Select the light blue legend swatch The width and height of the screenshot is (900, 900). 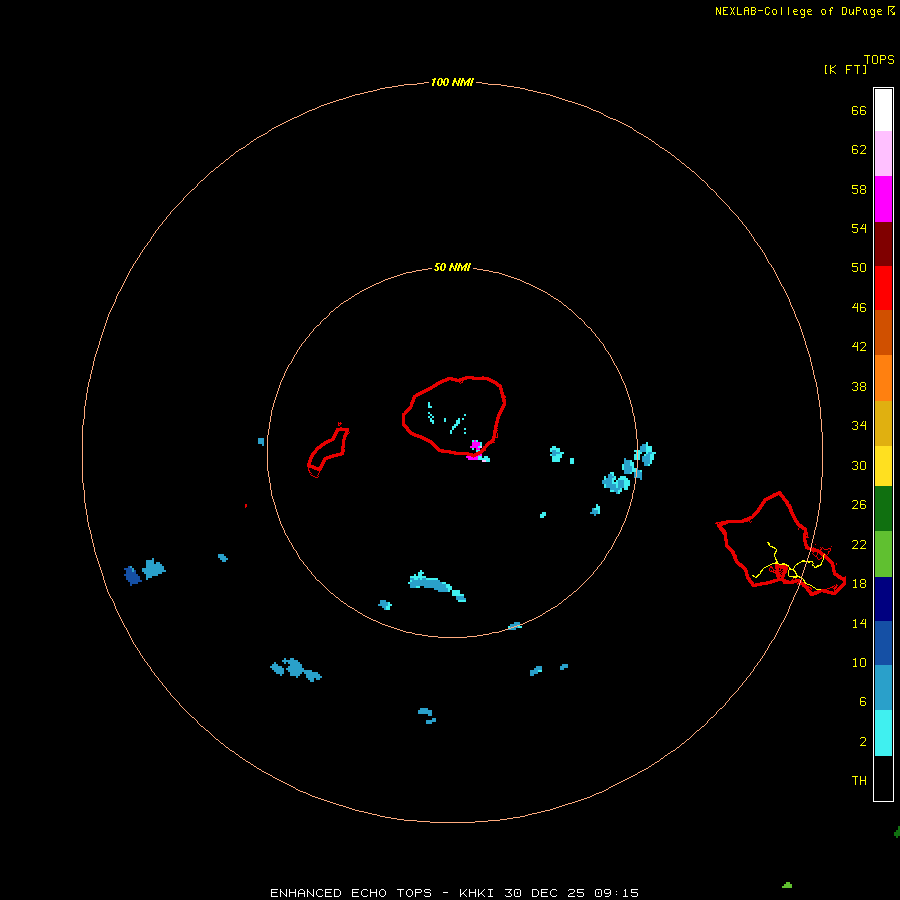883,688
